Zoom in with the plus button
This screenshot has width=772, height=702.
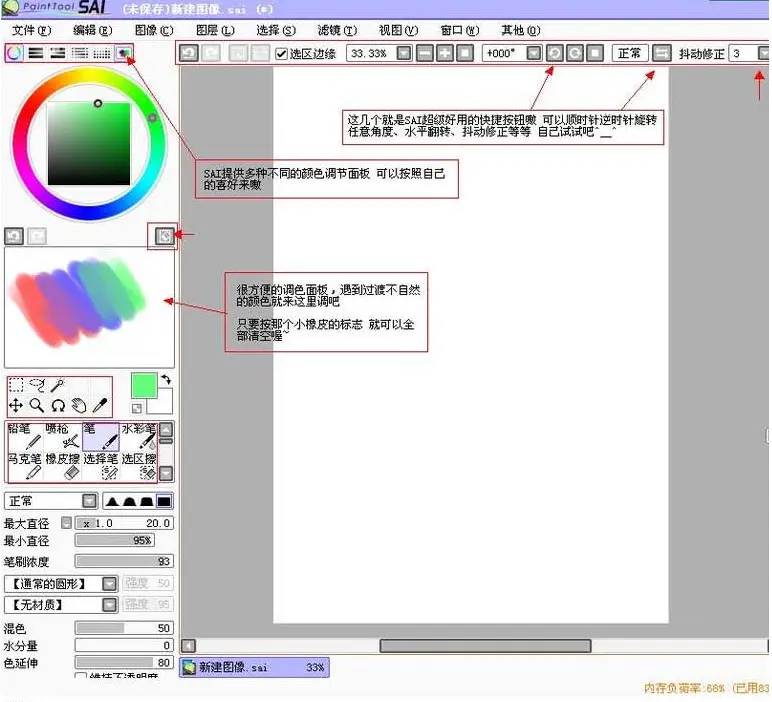coord(445,53)
